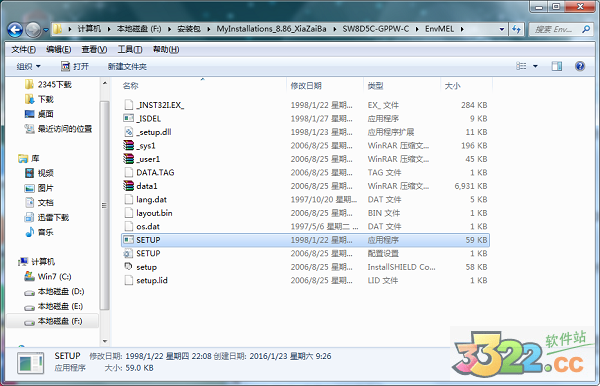
Task: Open help with the question mark icon
Action: coord(580,66)
